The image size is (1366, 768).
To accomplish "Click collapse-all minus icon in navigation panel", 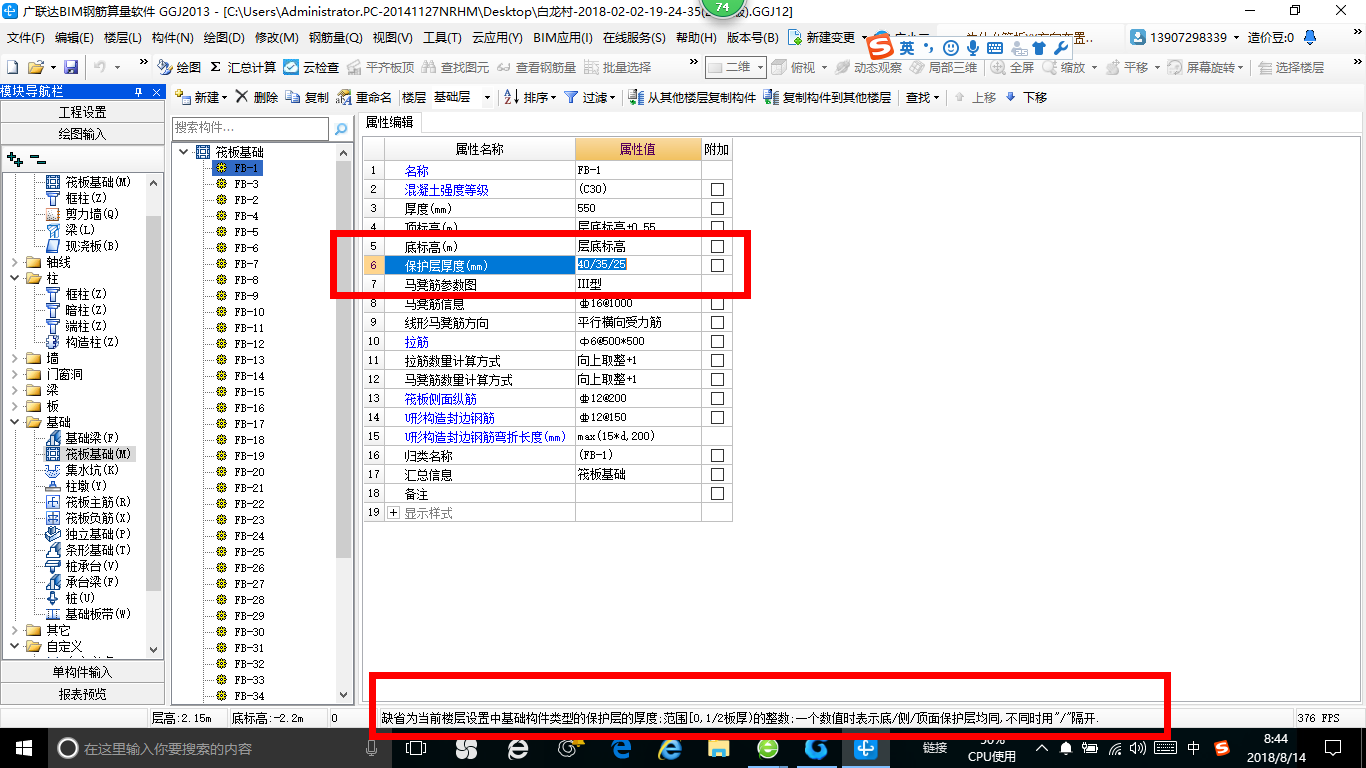I will point(38,158).
